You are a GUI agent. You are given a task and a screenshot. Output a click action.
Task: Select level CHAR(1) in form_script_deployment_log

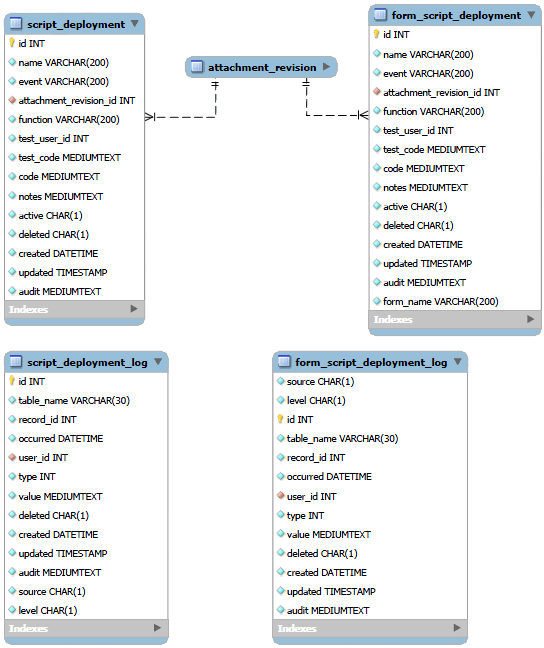click(x=316, y=400)
